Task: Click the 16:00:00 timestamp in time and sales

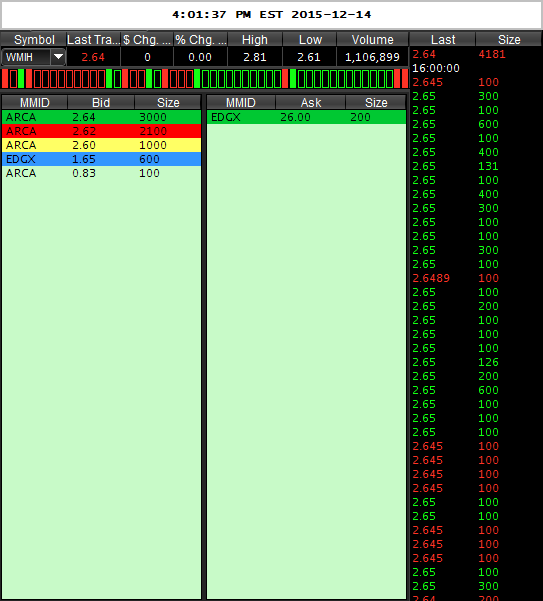Action: pos(436,68)
